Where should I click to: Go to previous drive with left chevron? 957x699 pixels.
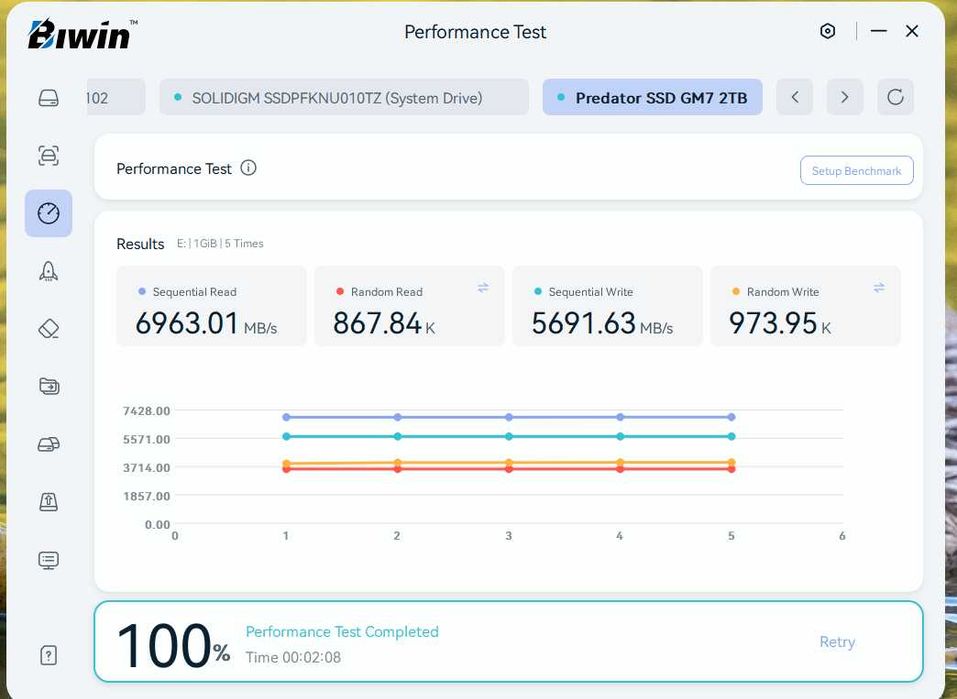pyautogui.click(x=795, y=97)
